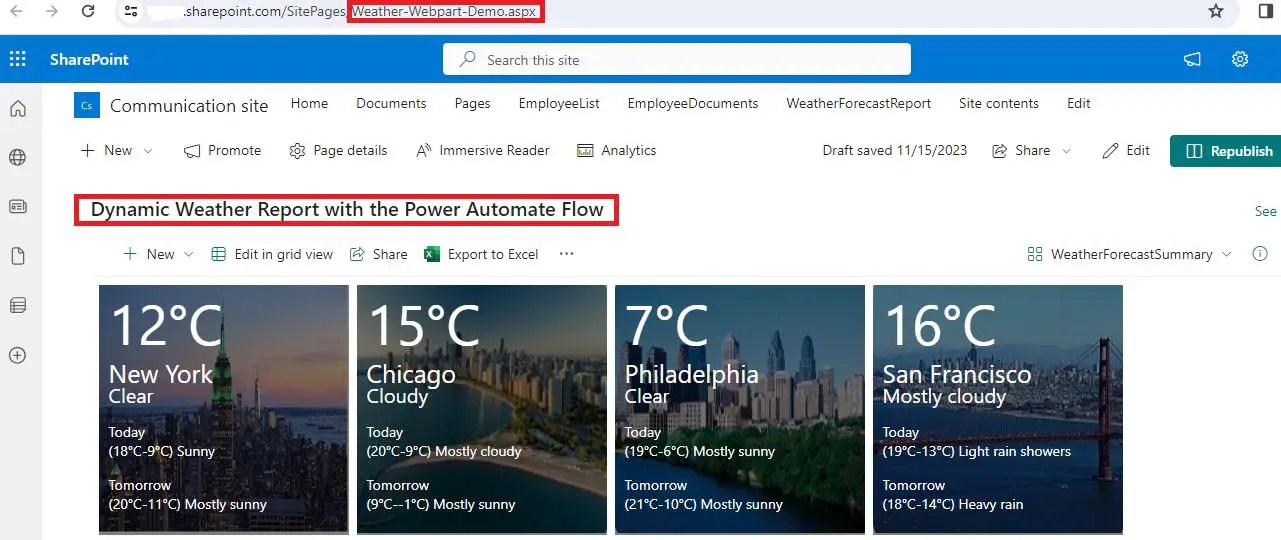Open My files page icon
Screen dimensions: 1281x540
pos(17,256)
